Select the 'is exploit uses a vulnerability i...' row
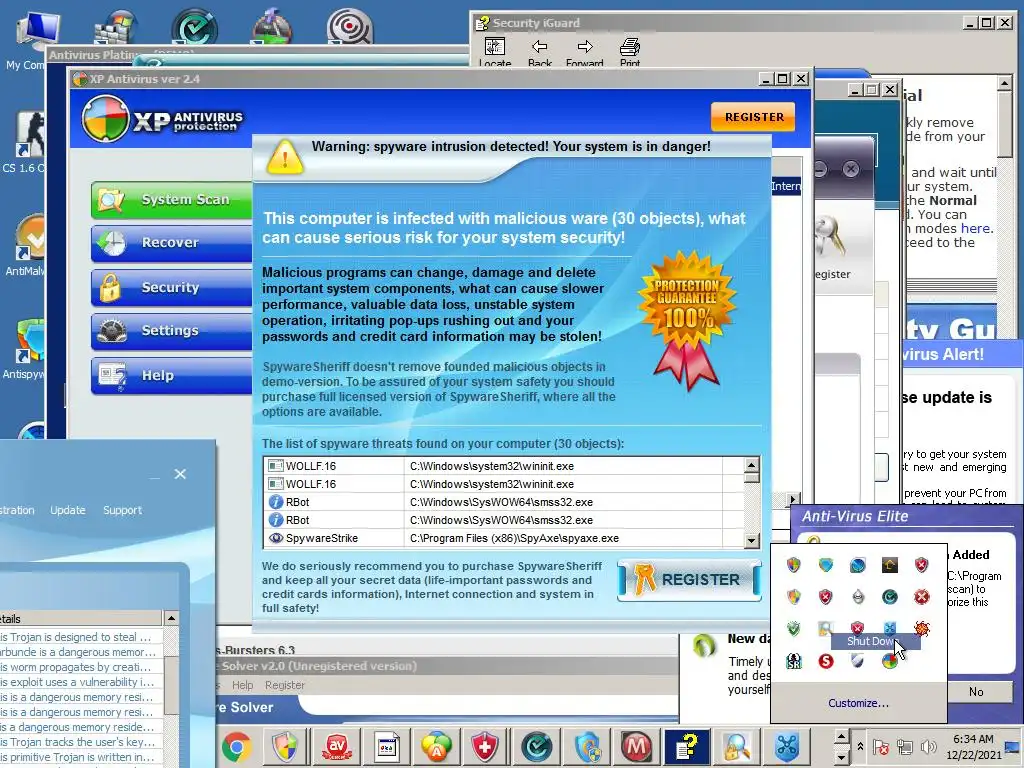 tap(81, 682)
